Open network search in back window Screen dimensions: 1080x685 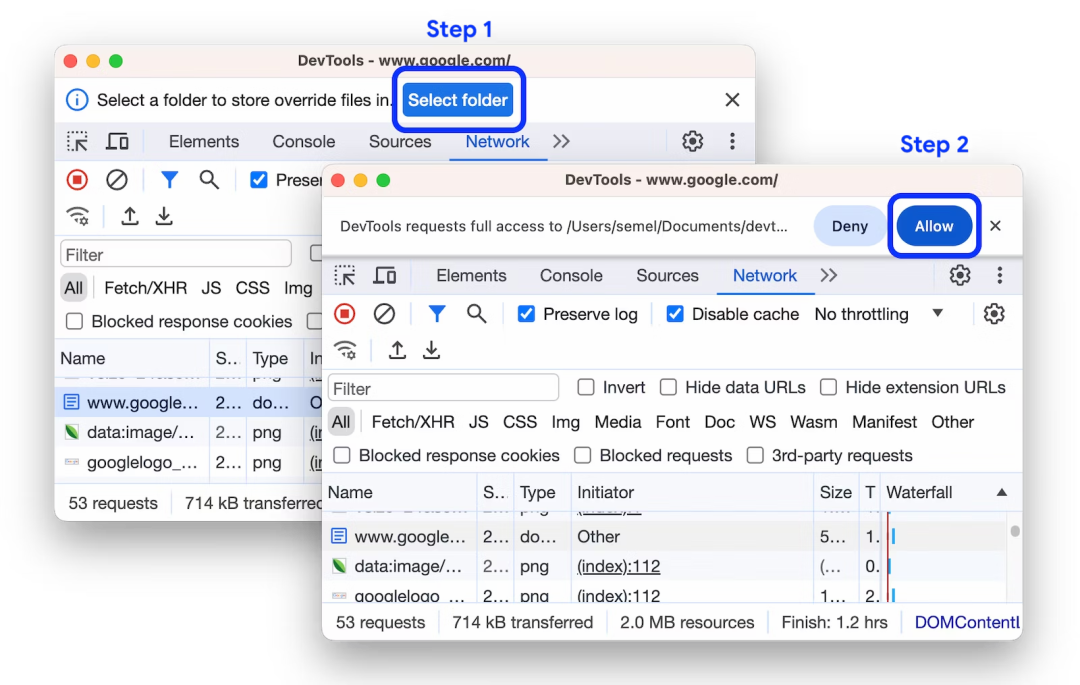209,180
